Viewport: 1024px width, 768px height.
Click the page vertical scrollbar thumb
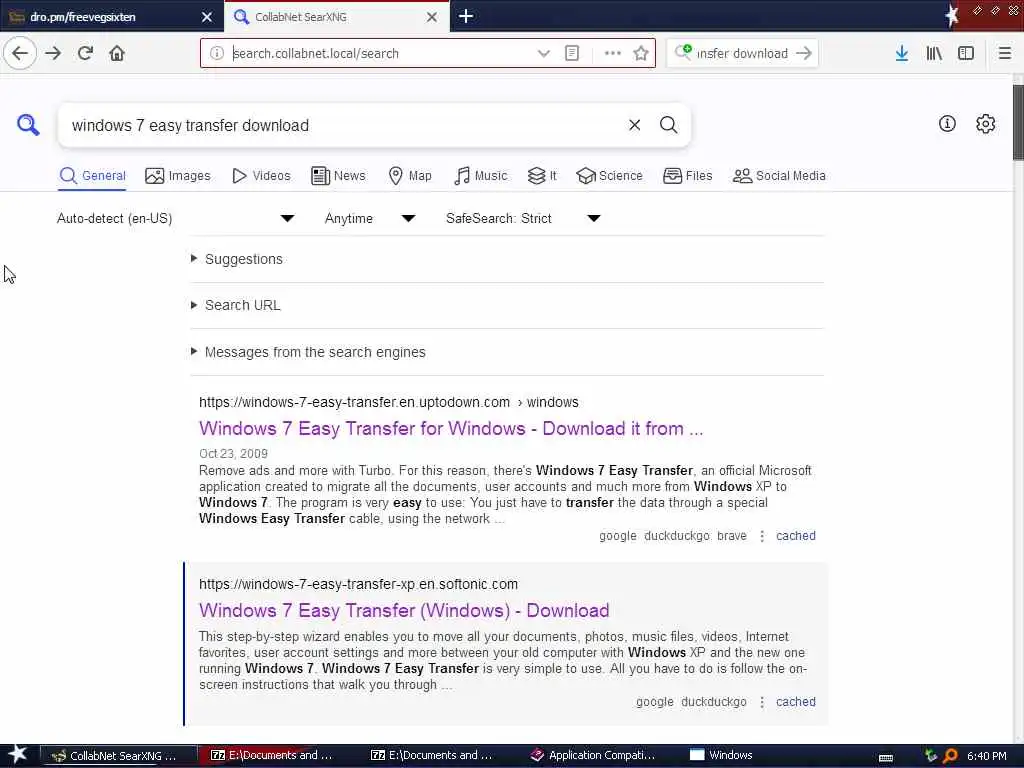pyautogui.click(x=1018, y=122)
